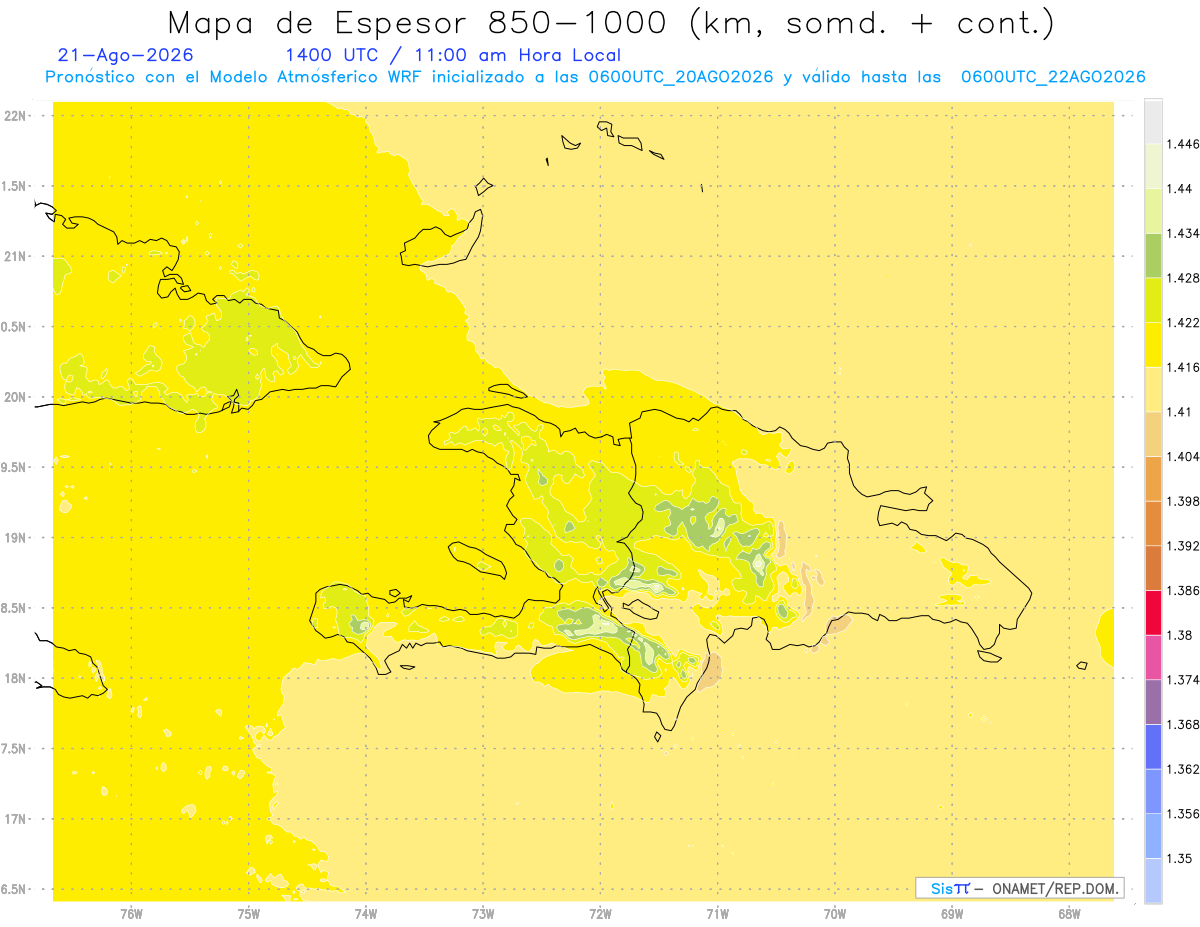Click the 73W longitude axis label
Image resolution: width=1200 pixels, height=927 pixels.
click(x=483, y=914)
